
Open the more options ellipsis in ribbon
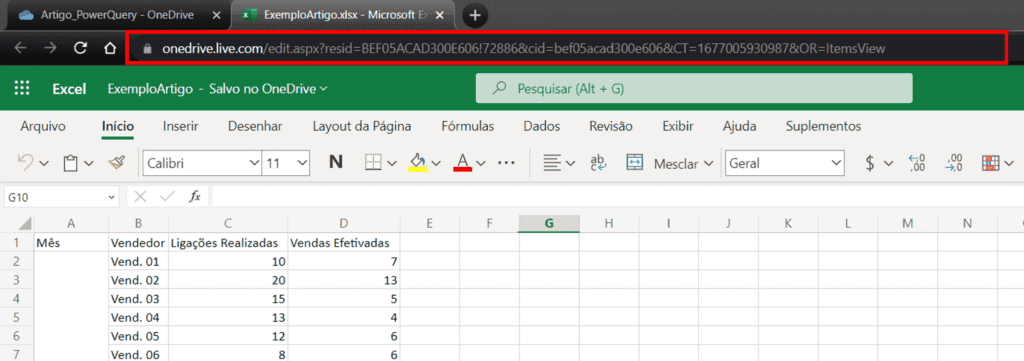(507, 163)
